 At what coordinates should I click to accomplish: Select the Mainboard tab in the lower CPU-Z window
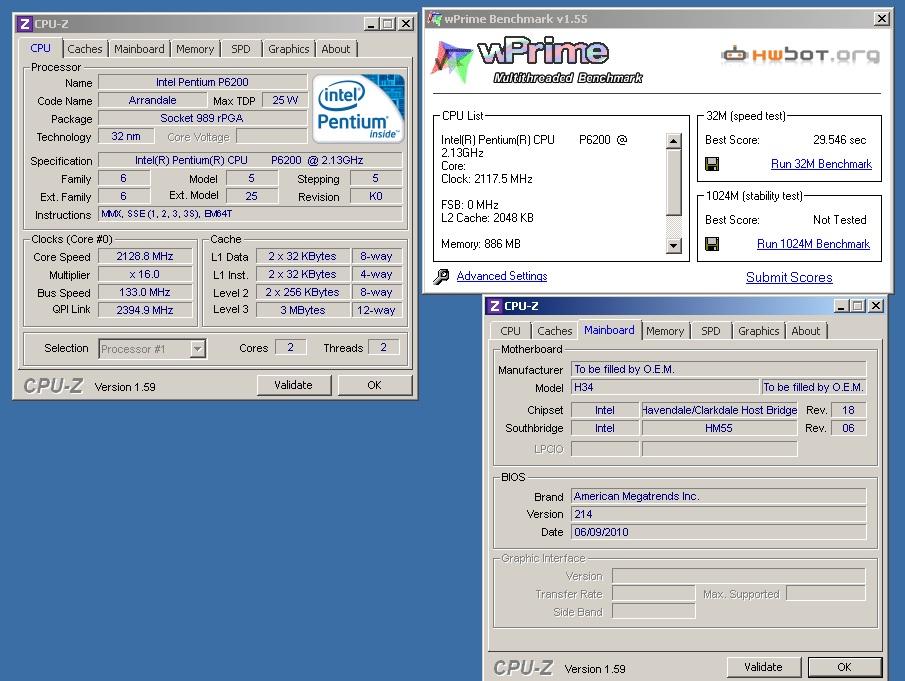[609, 330]
